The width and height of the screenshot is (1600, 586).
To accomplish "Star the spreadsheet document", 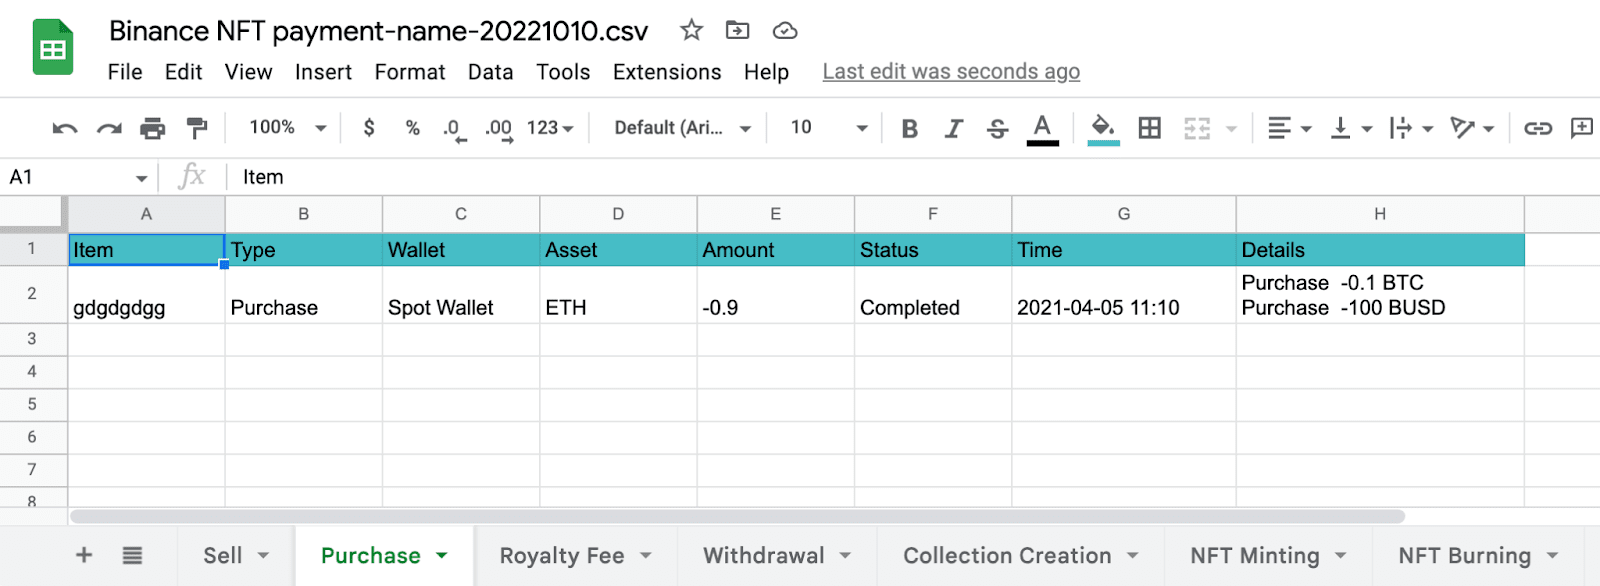I will coord(691,30).
